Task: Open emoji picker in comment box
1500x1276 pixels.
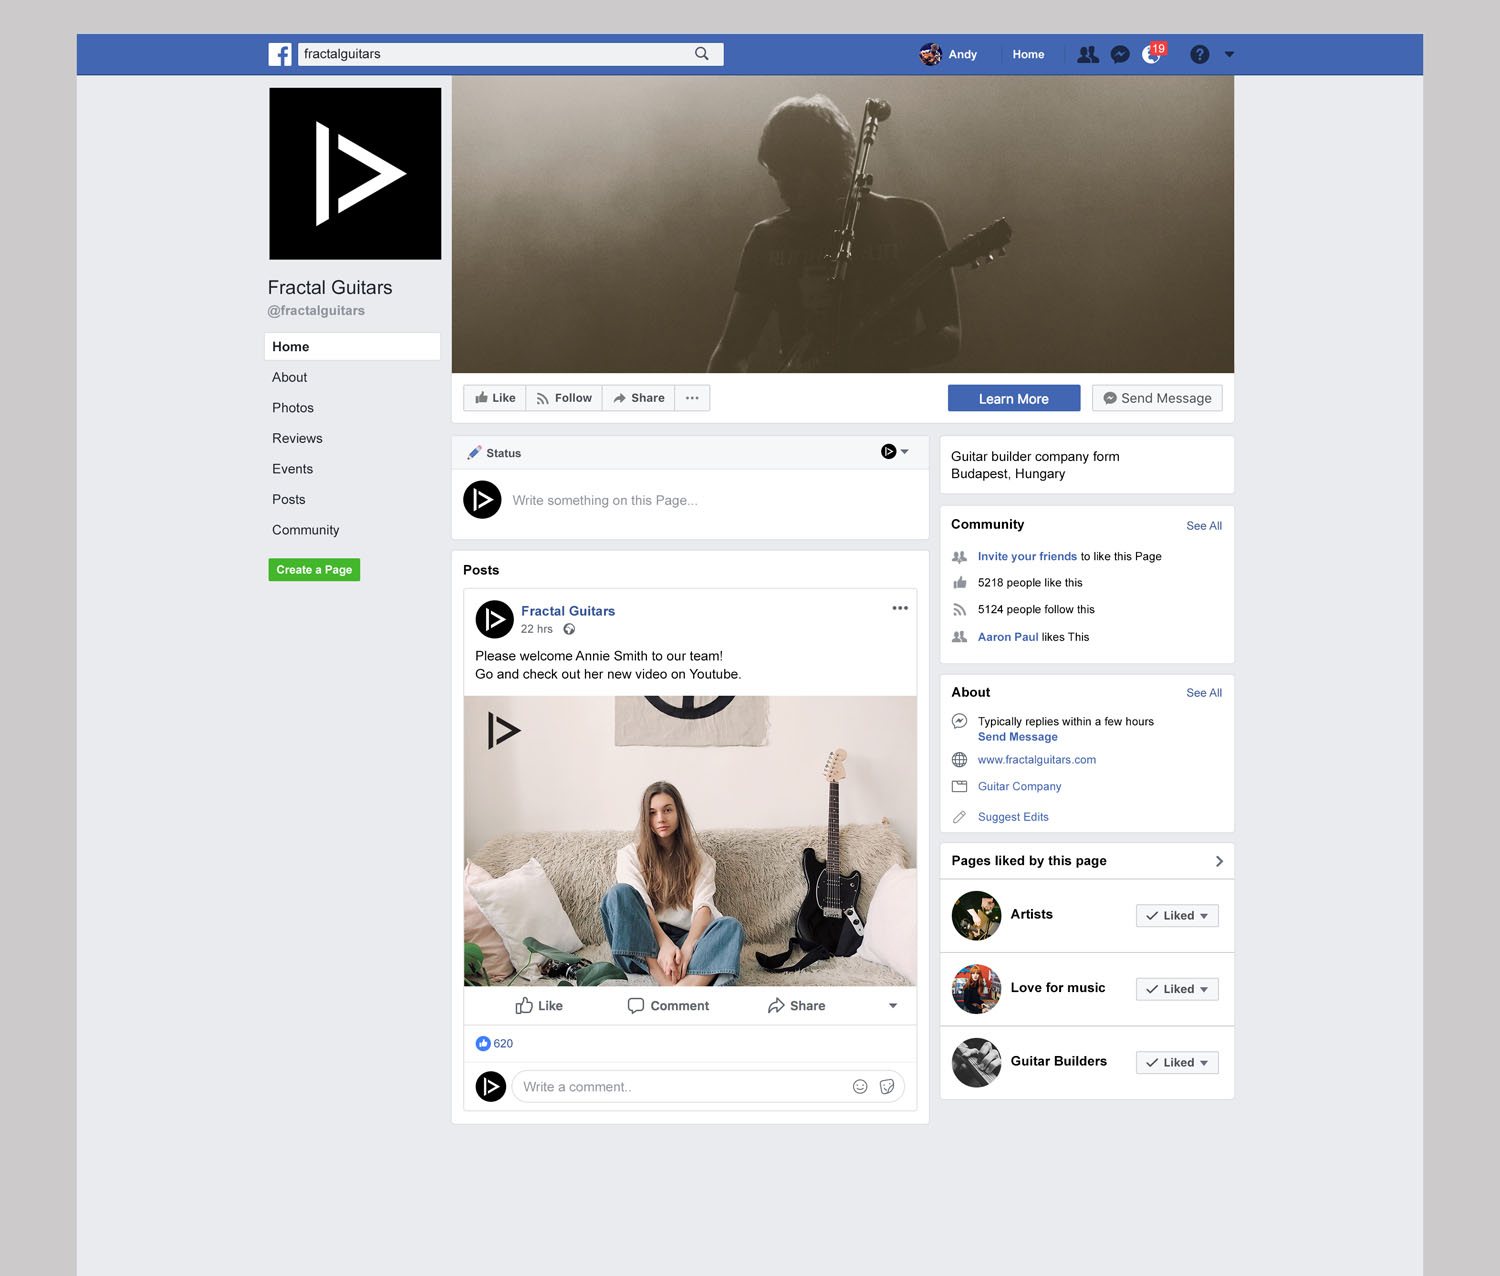Action: click(860, 1087)
